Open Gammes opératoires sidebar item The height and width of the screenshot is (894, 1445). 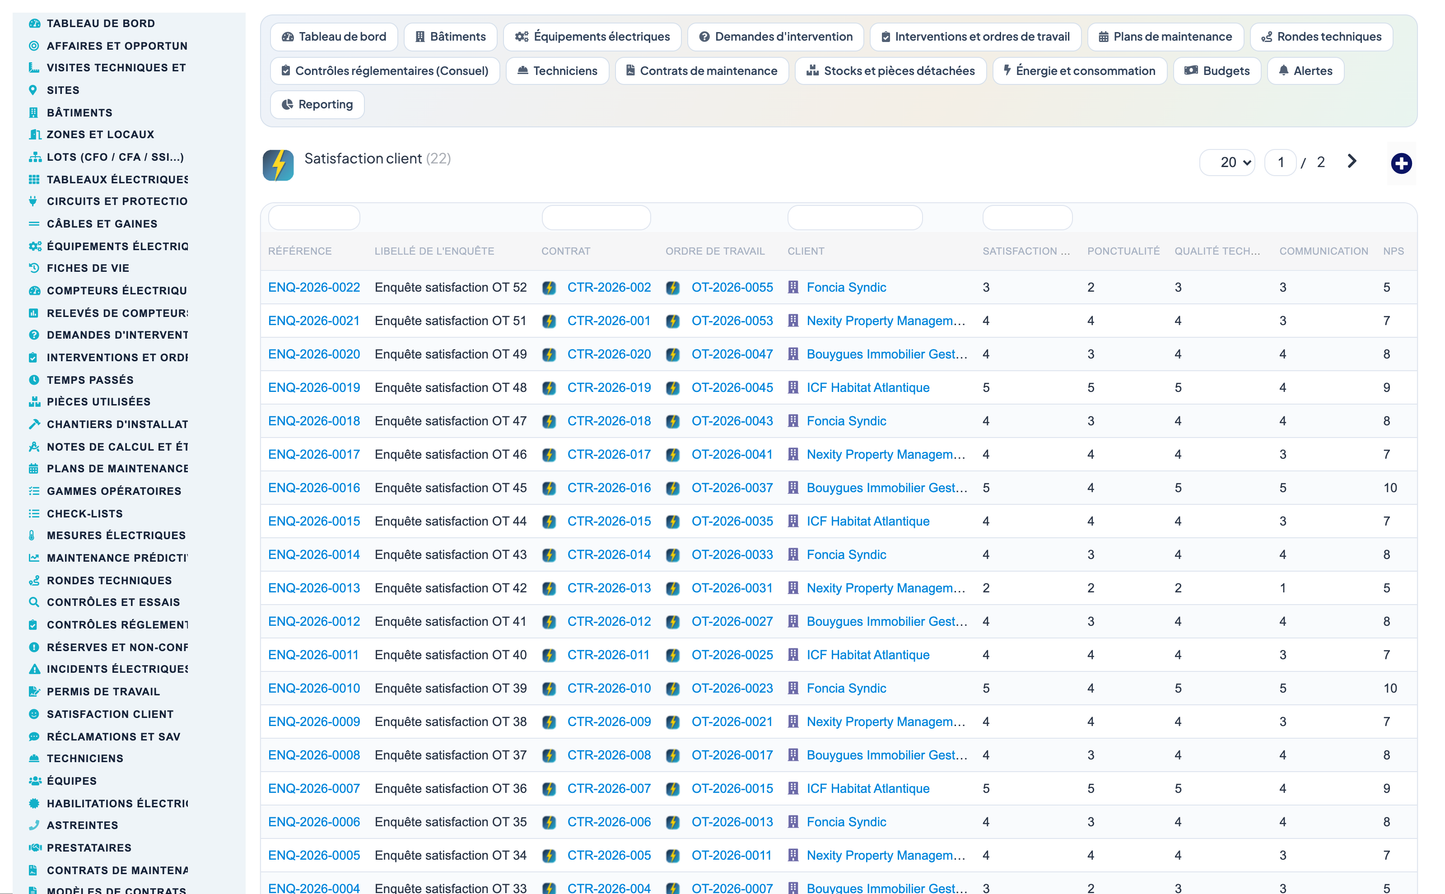click(114, 491)
